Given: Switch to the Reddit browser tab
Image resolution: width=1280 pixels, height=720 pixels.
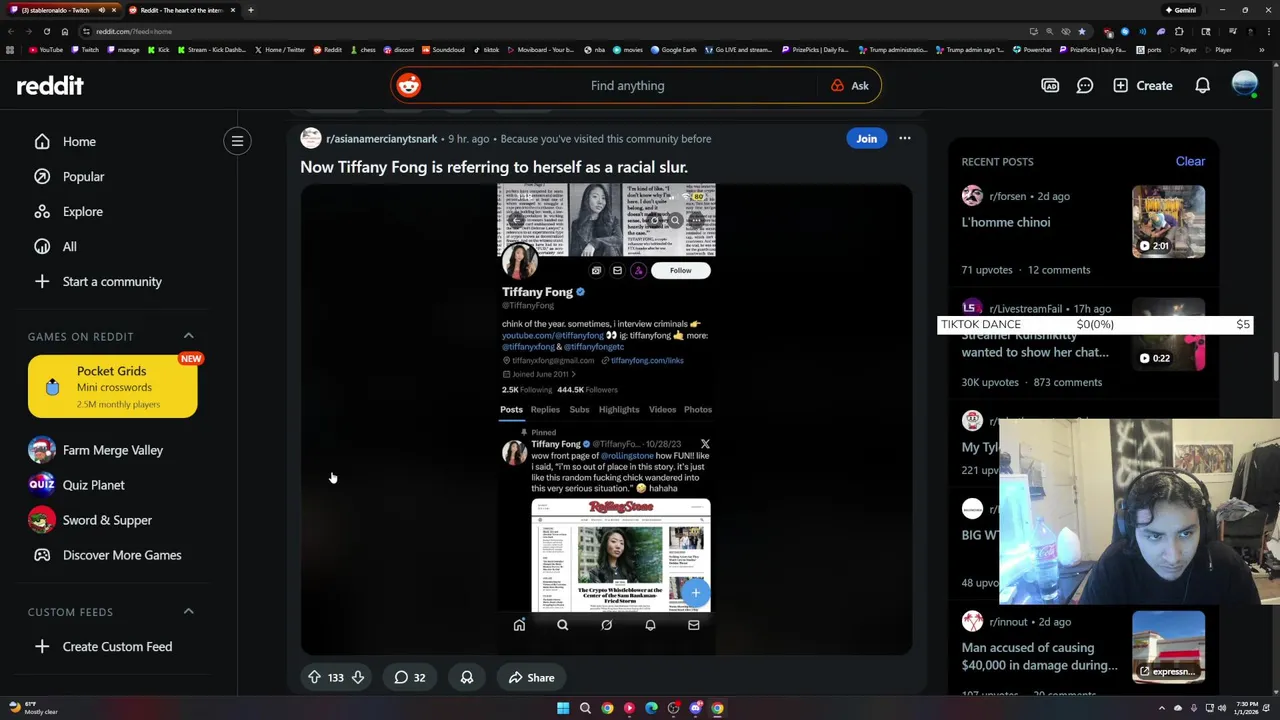Looking at the screenshot, I should click(x=180, y=10).
